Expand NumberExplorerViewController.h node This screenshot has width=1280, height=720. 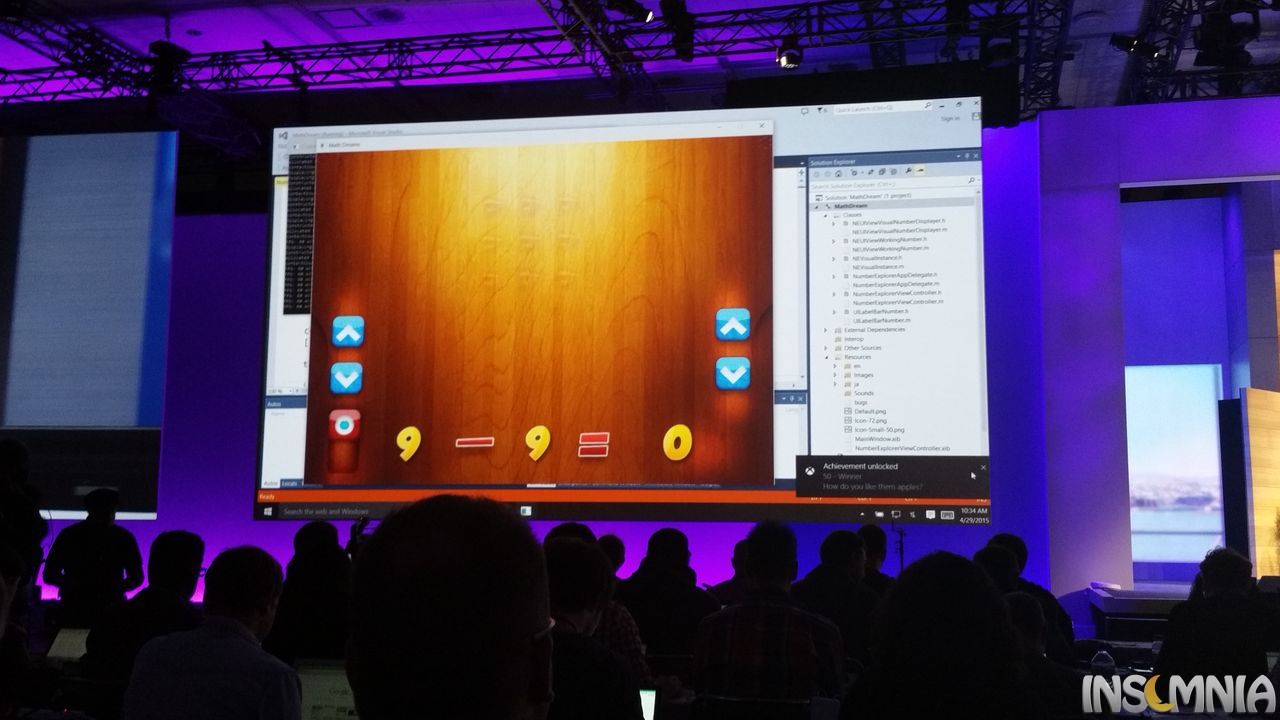(x=833, y=294)
